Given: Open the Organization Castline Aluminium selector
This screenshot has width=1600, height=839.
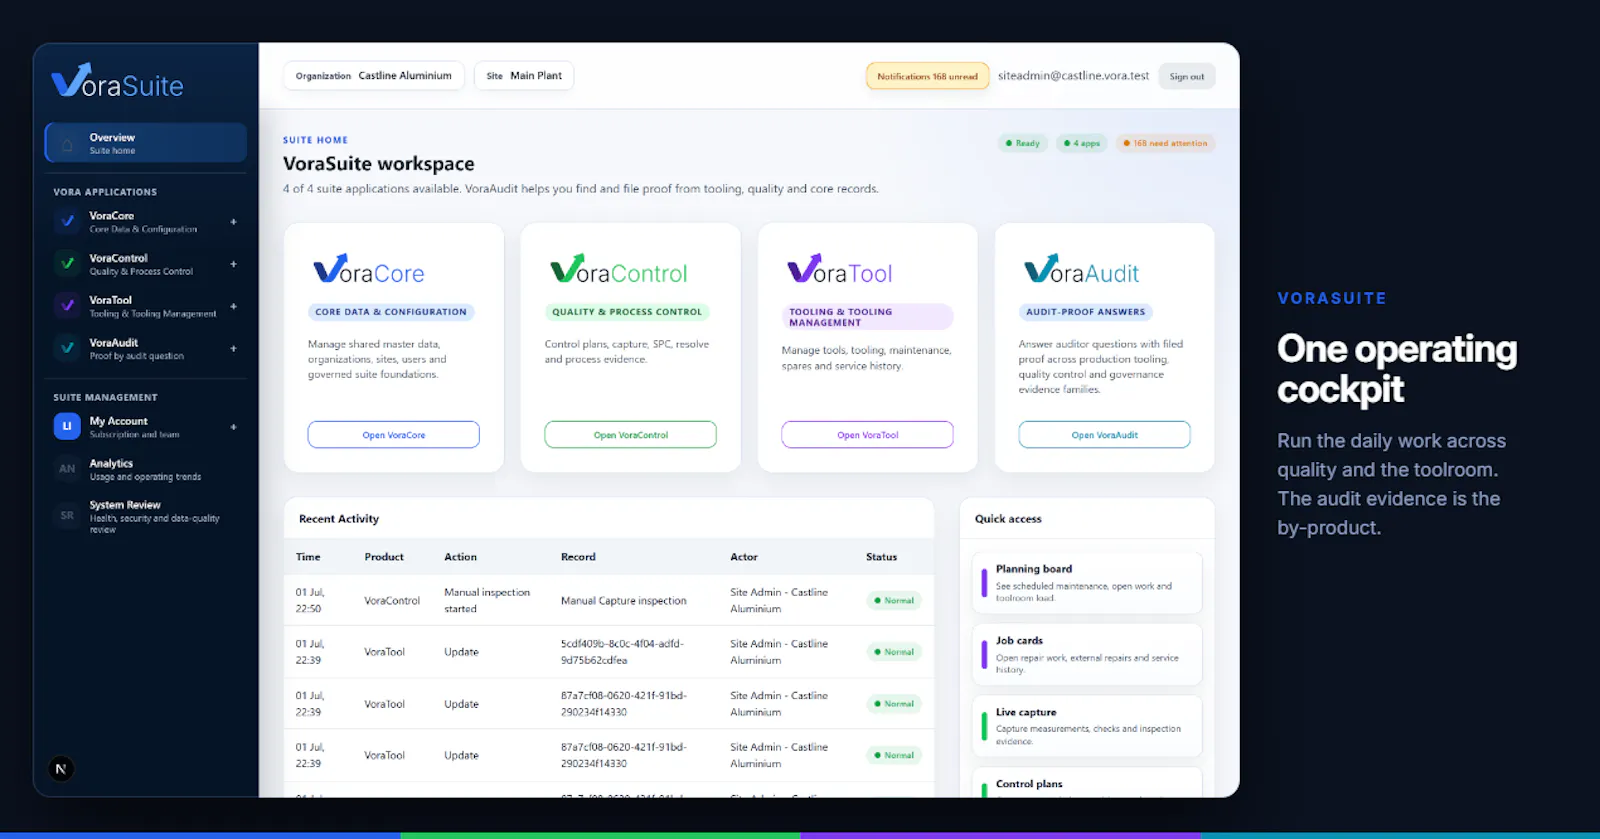Looking at the screenshot, I should click(x=374, y=76).
